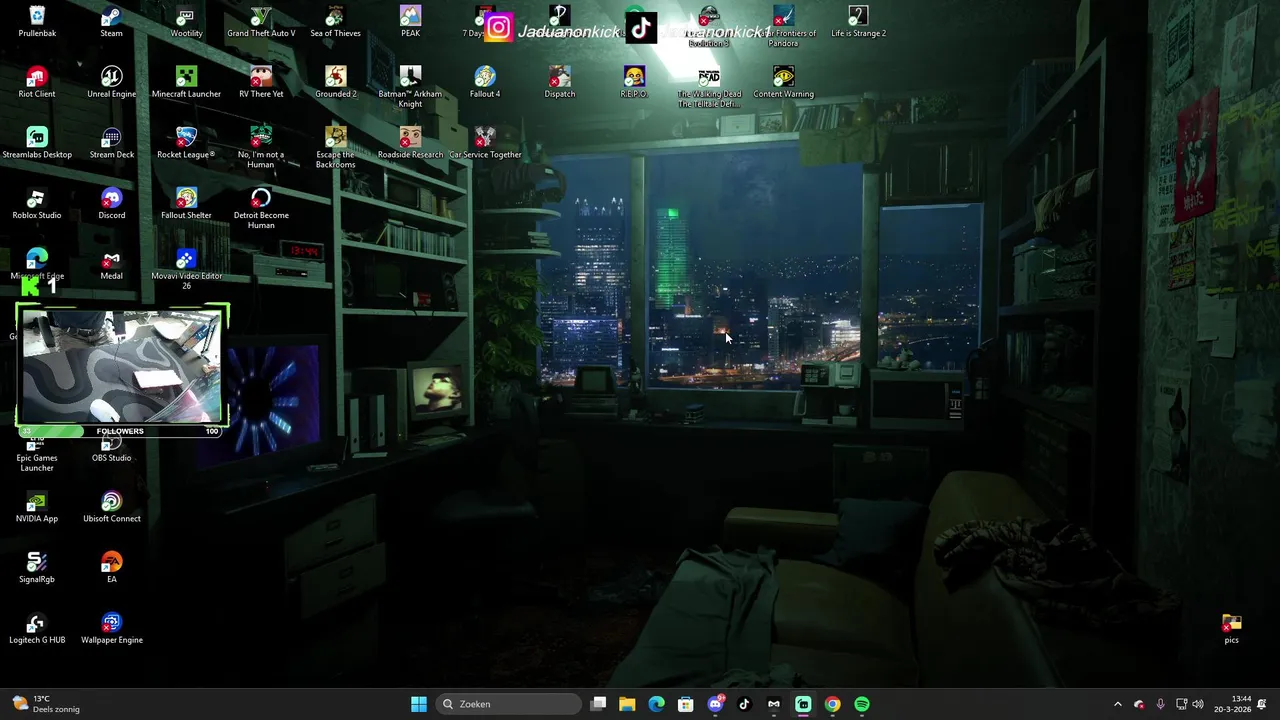Image resolution: width=1280 pixels, height=720 pixels.
Task: Launch Roadside Research desktop icon
Action: 410,144
